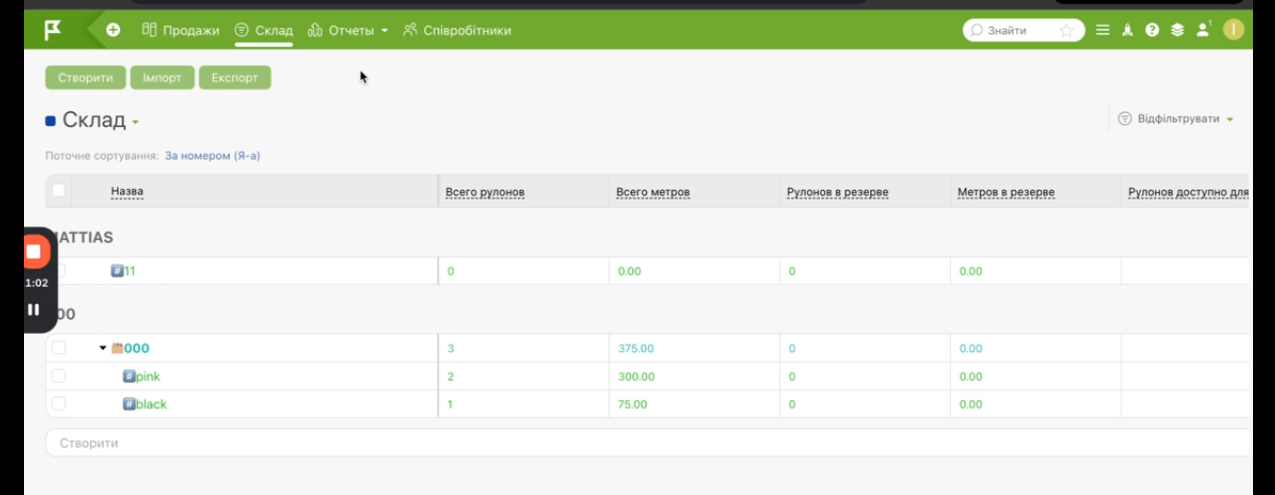Screen dimensions: 1275x495
Task: Sort by Рулонов в резерве column header
Action: (838, 191)
